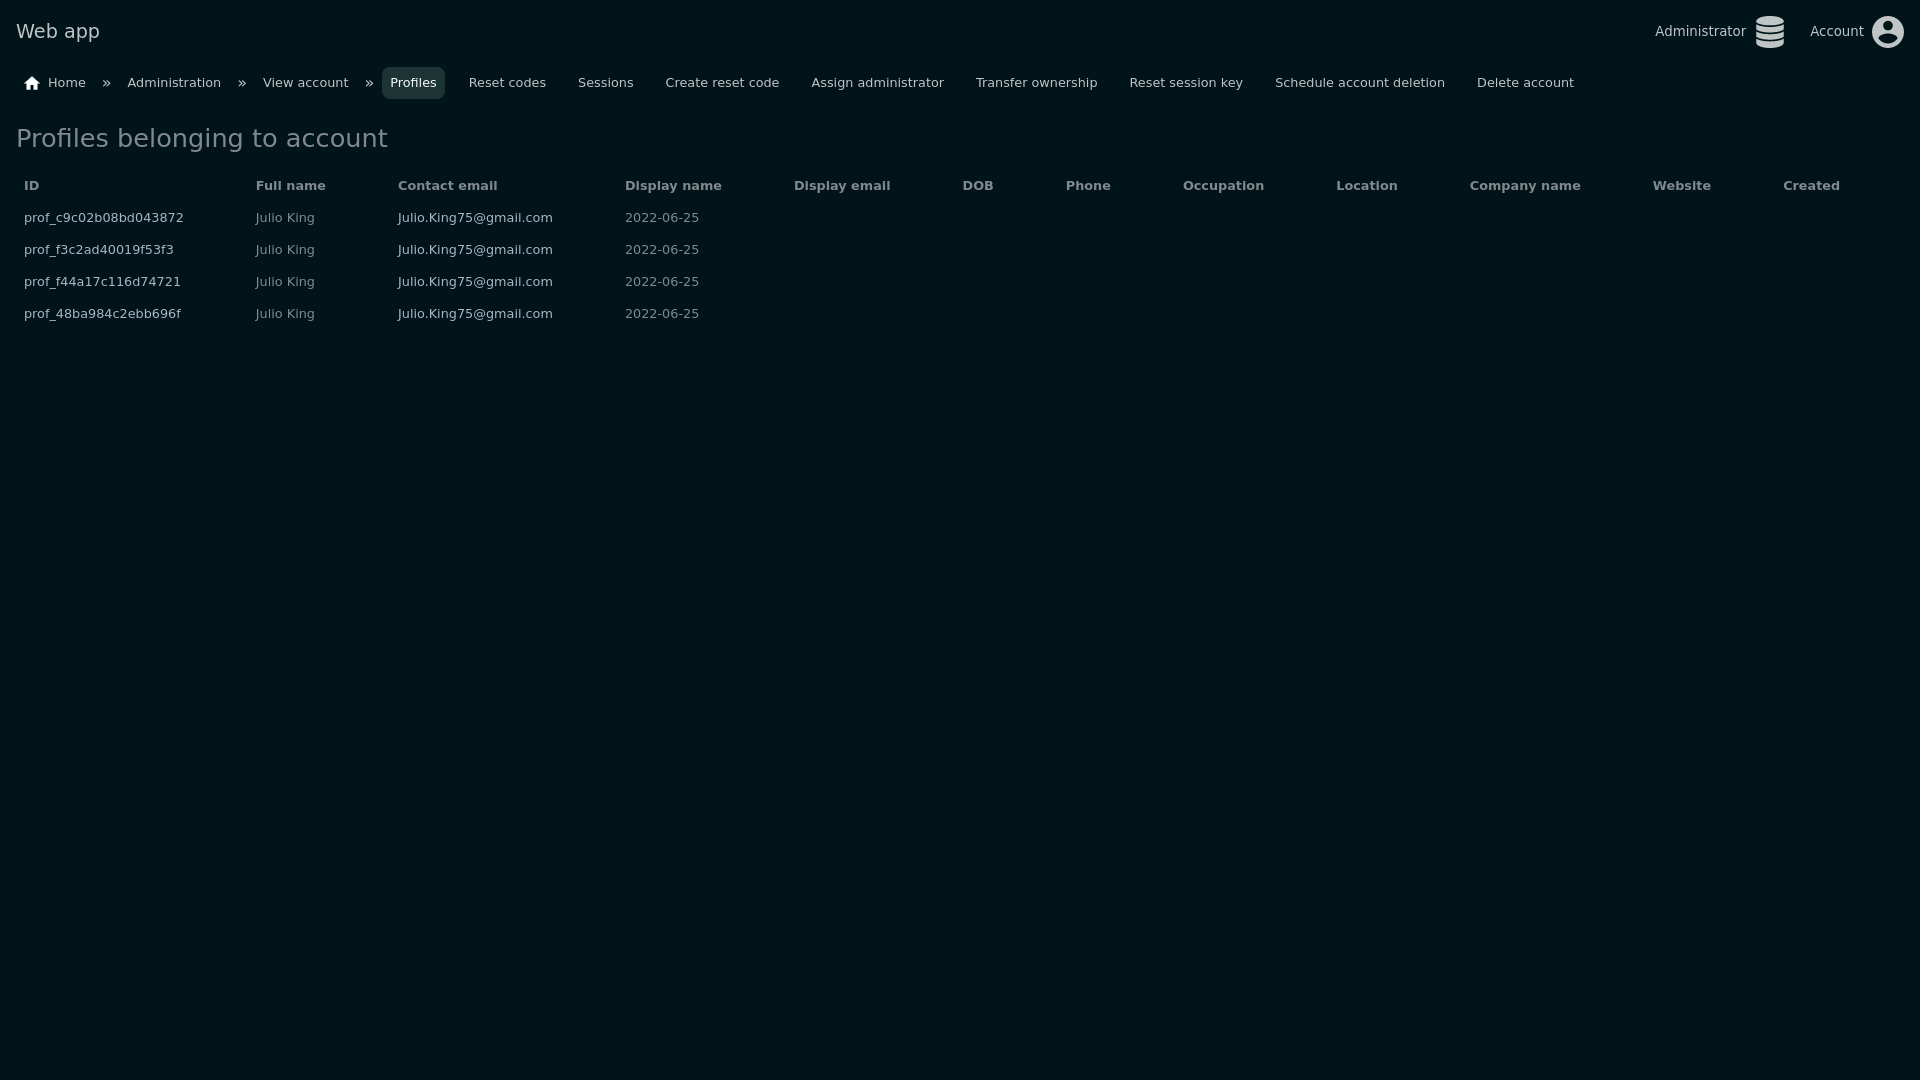Viewport: 1920px width, 1080px height.
Task: Click the first row's Julio.King75@gmail.com email
Action: (x=475, y=218)
